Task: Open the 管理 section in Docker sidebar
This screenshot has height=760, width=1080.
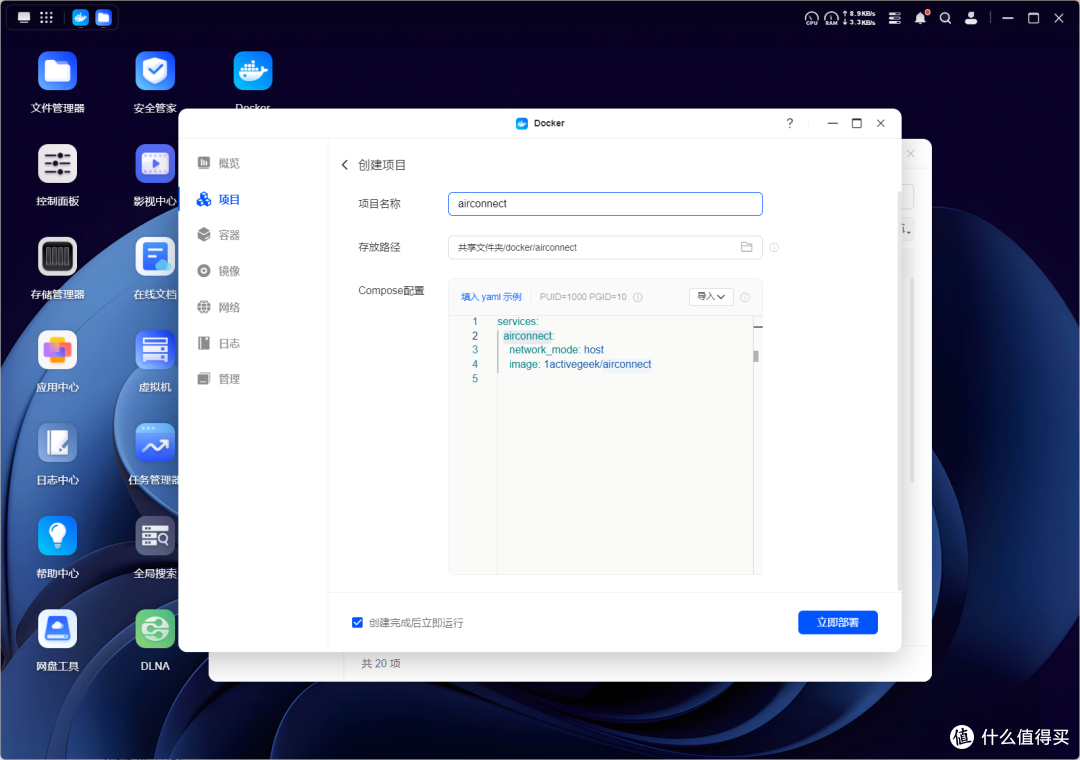Action: 226,378
